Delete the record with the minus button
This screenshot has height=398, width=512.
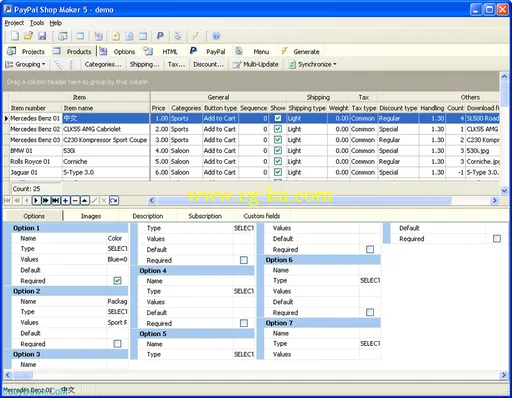coord(75,200)
